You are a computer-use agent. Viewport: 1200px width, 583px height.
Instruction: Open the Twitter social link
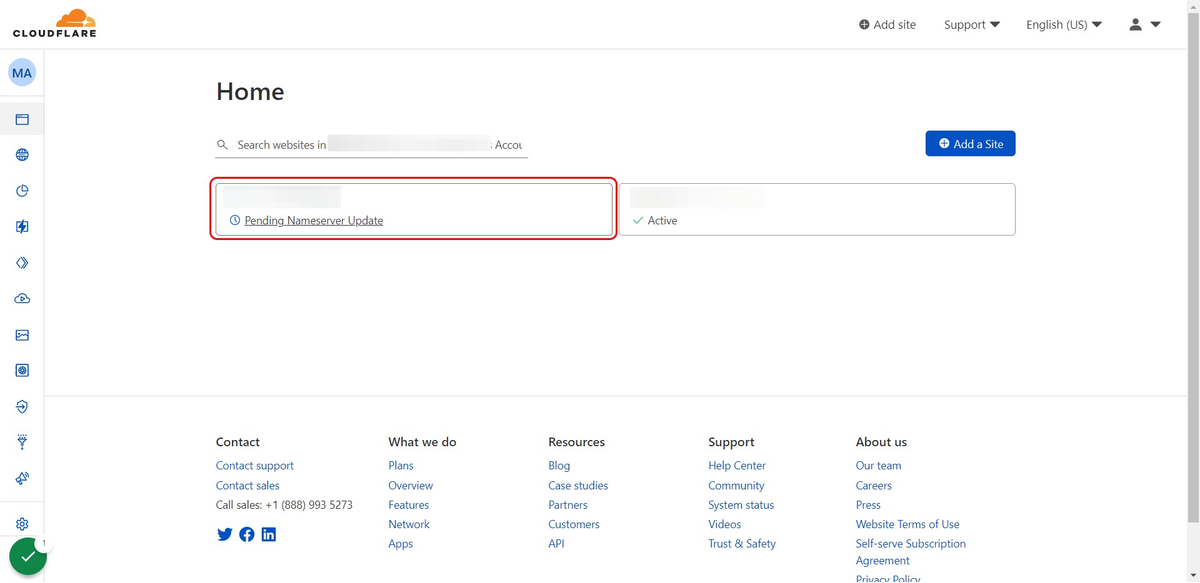coord(224,534)
